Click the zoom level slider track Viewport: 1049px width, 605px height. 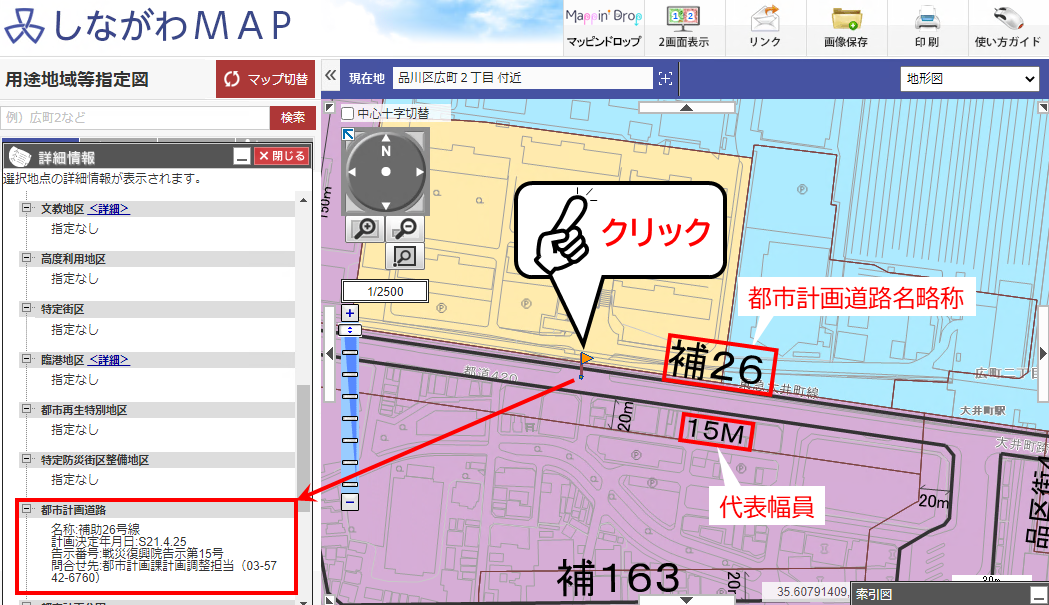pyautogui.click(x=349, y=420)
